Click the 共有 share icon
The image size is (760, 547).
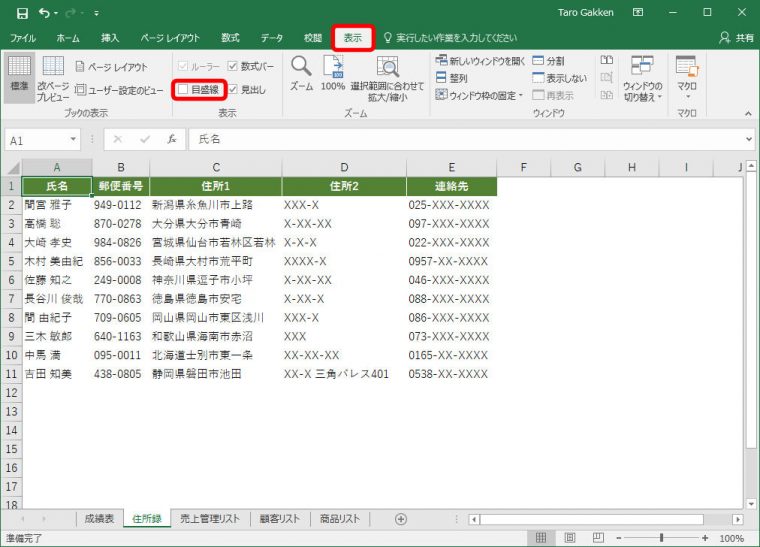coord(736,38)
